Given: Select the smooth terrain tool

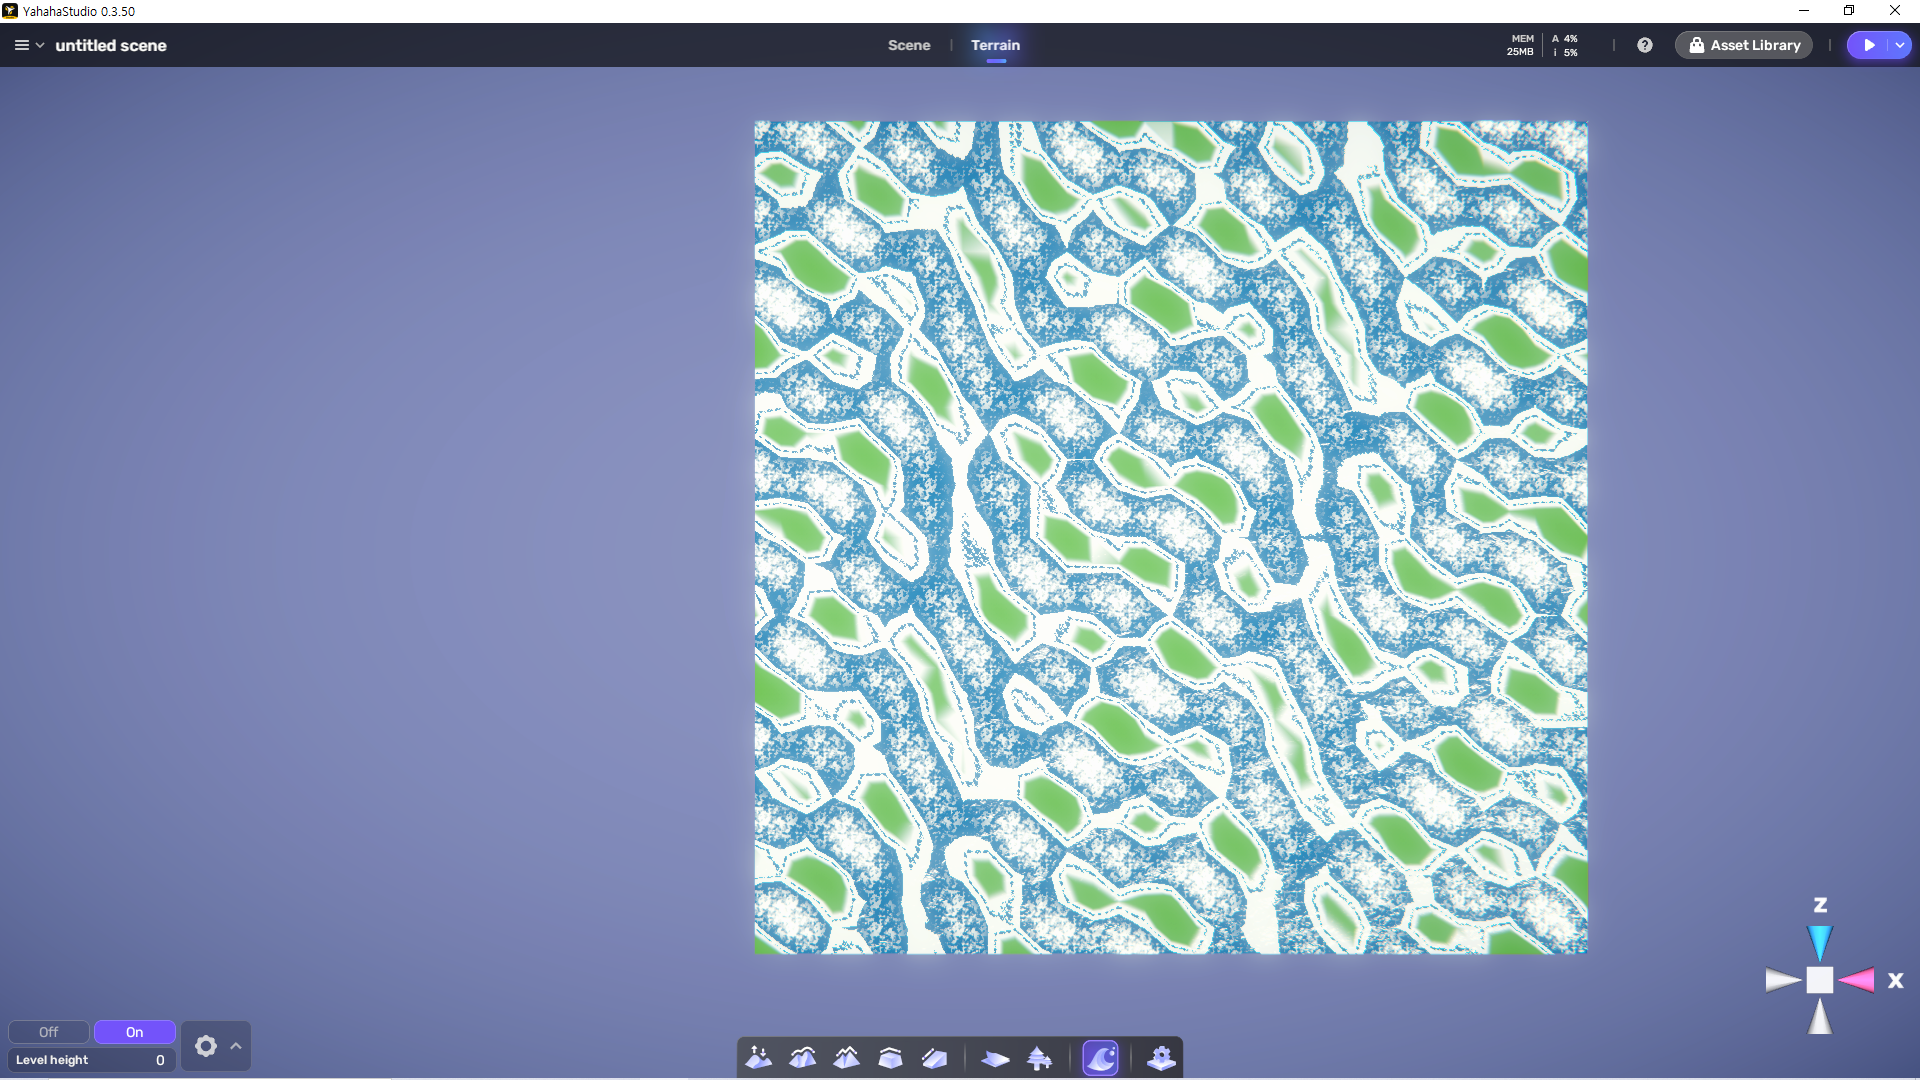Looking at the screenshot, I should point(802,1058).
